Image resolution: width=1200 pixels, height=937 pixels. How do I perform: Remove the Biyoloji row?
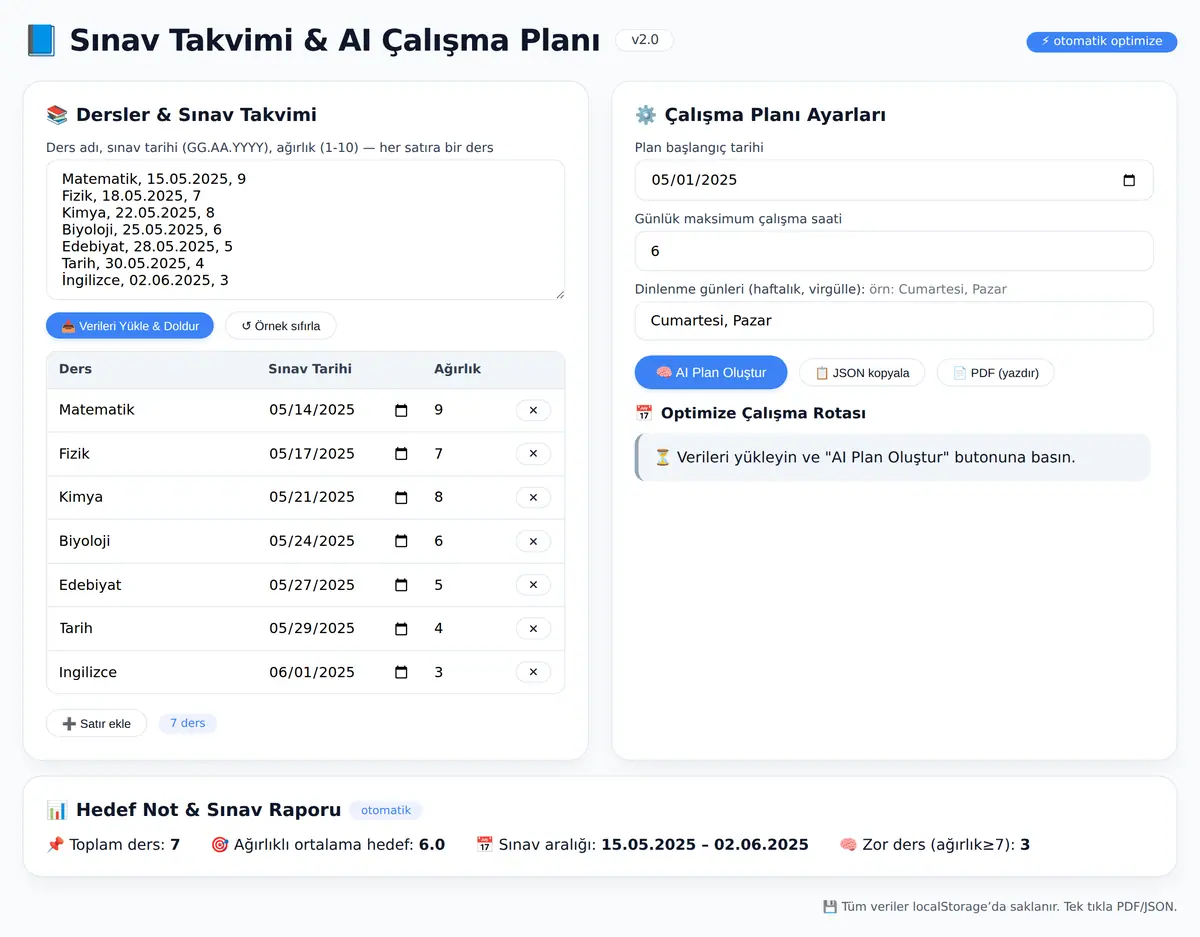point(533,541)
